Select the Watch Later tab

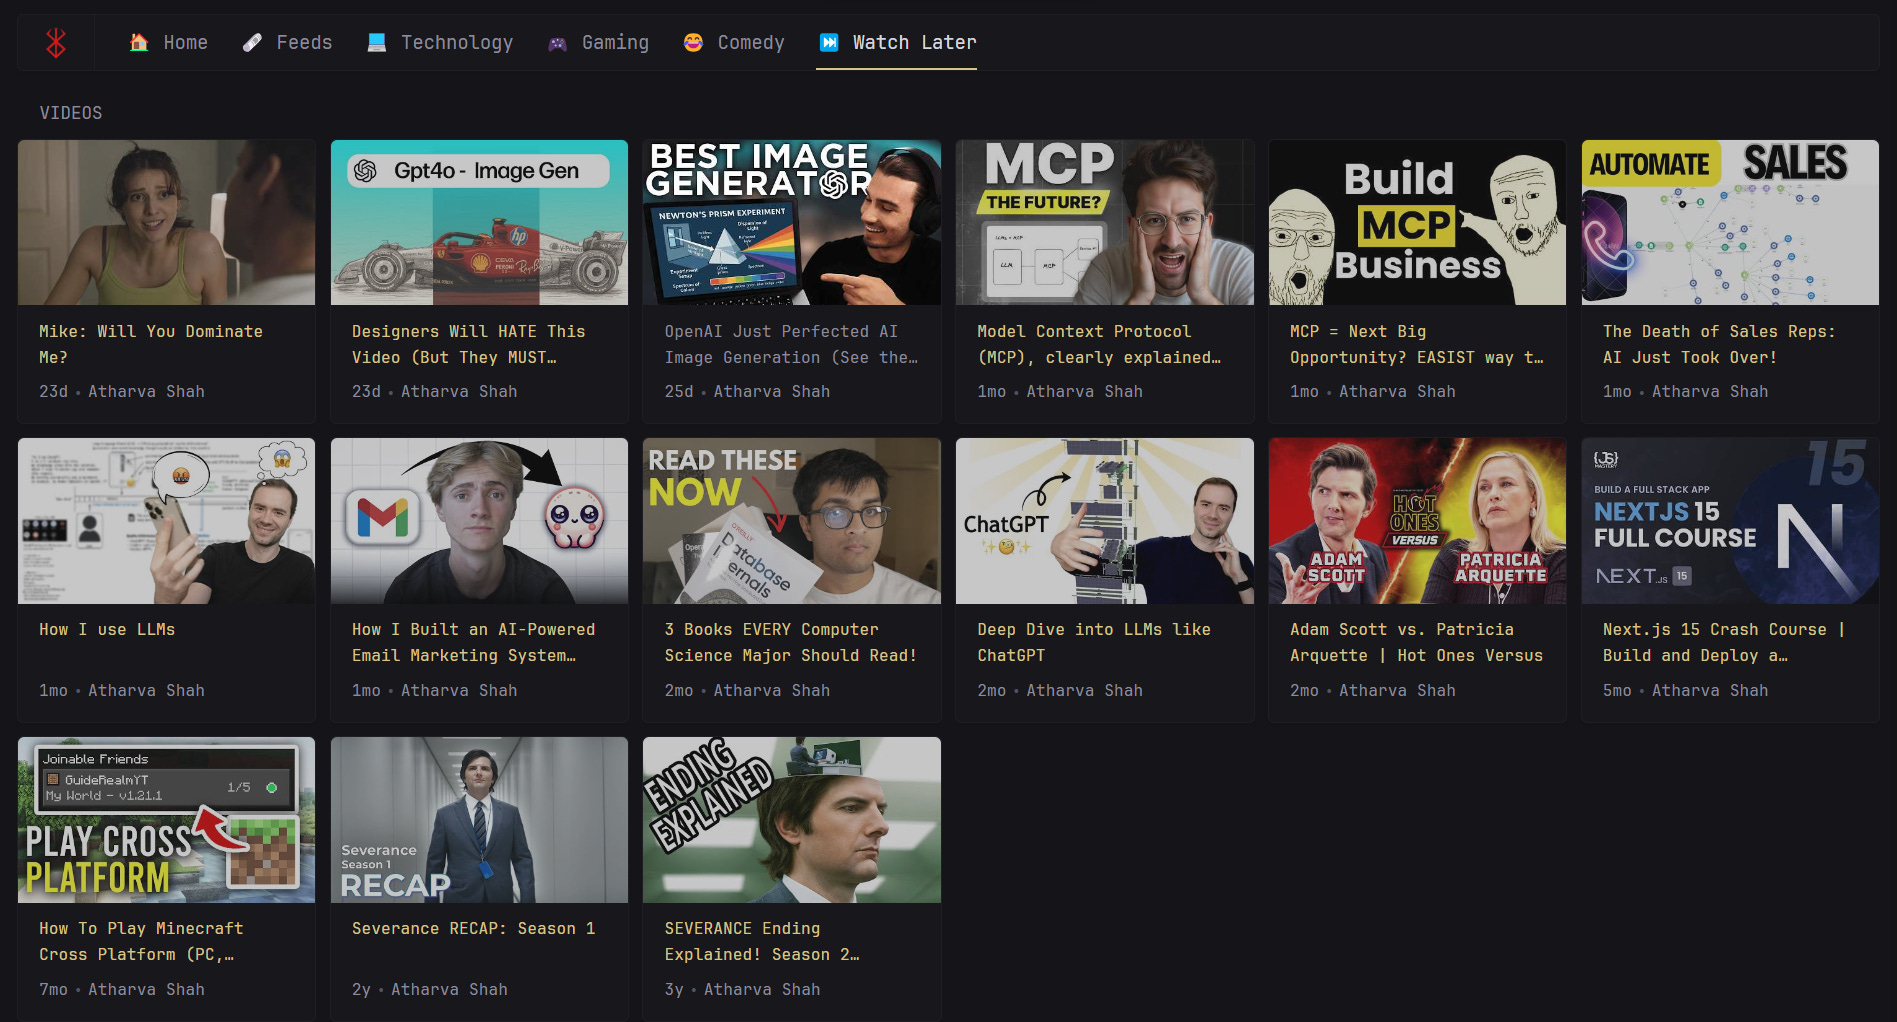click(x=897, y=42)
